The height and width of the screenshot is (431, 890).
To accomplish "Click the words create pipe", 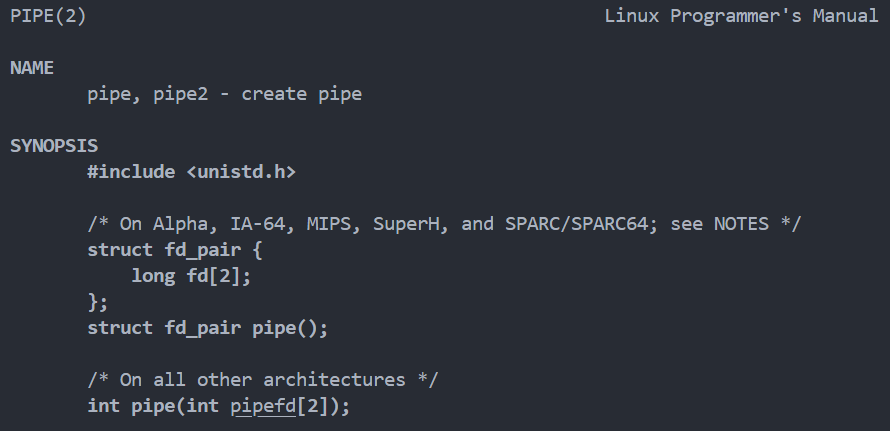I will (302, 94).
